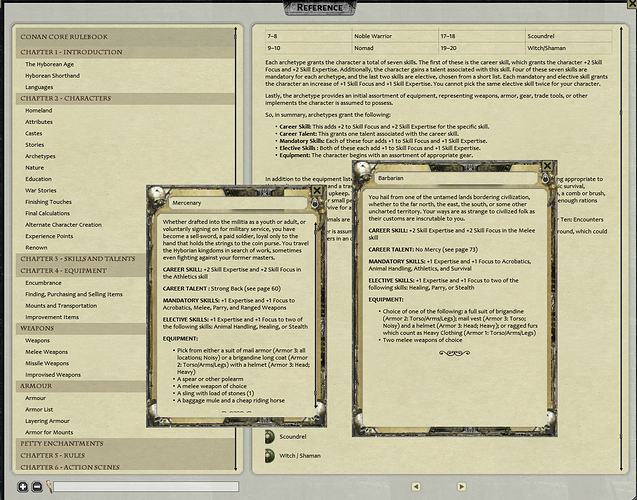Open the Improvised Weapons page
The height and width of the screenshot is (500, 637).
[53, 374]
